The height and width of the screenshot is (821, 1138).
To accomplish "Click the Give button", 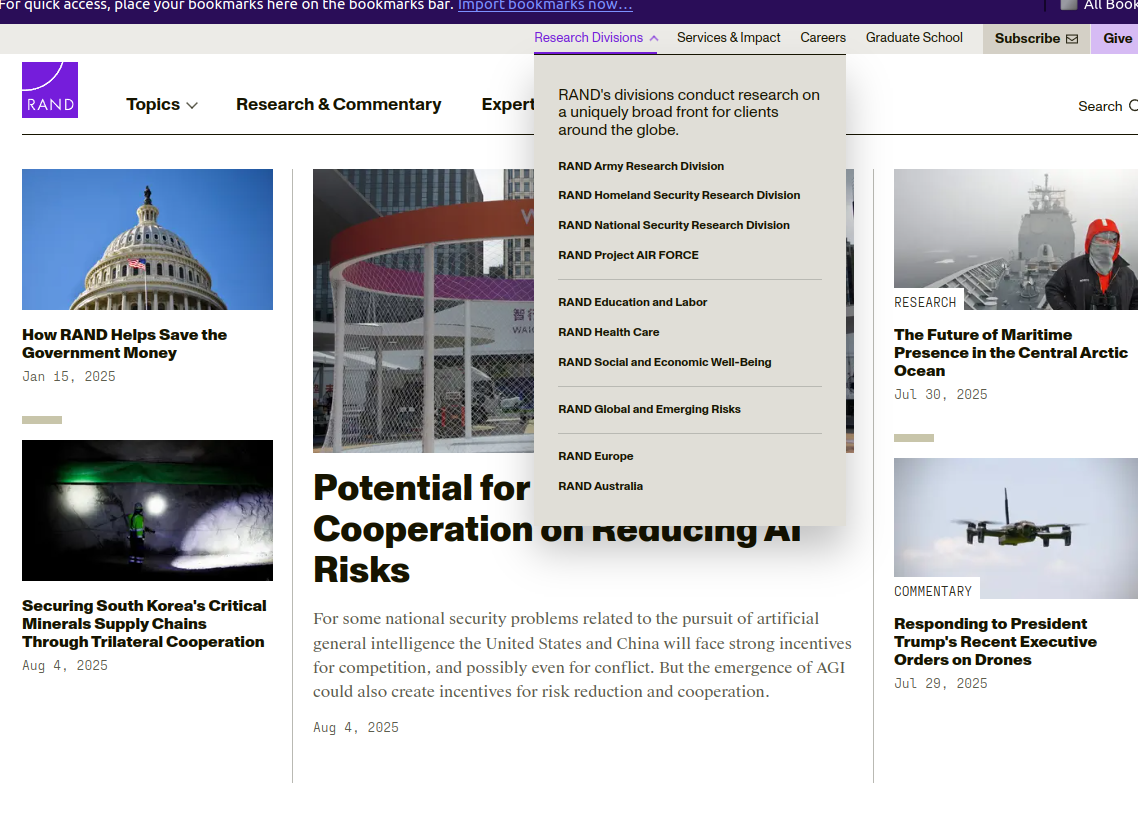I will click(1115, 38).
